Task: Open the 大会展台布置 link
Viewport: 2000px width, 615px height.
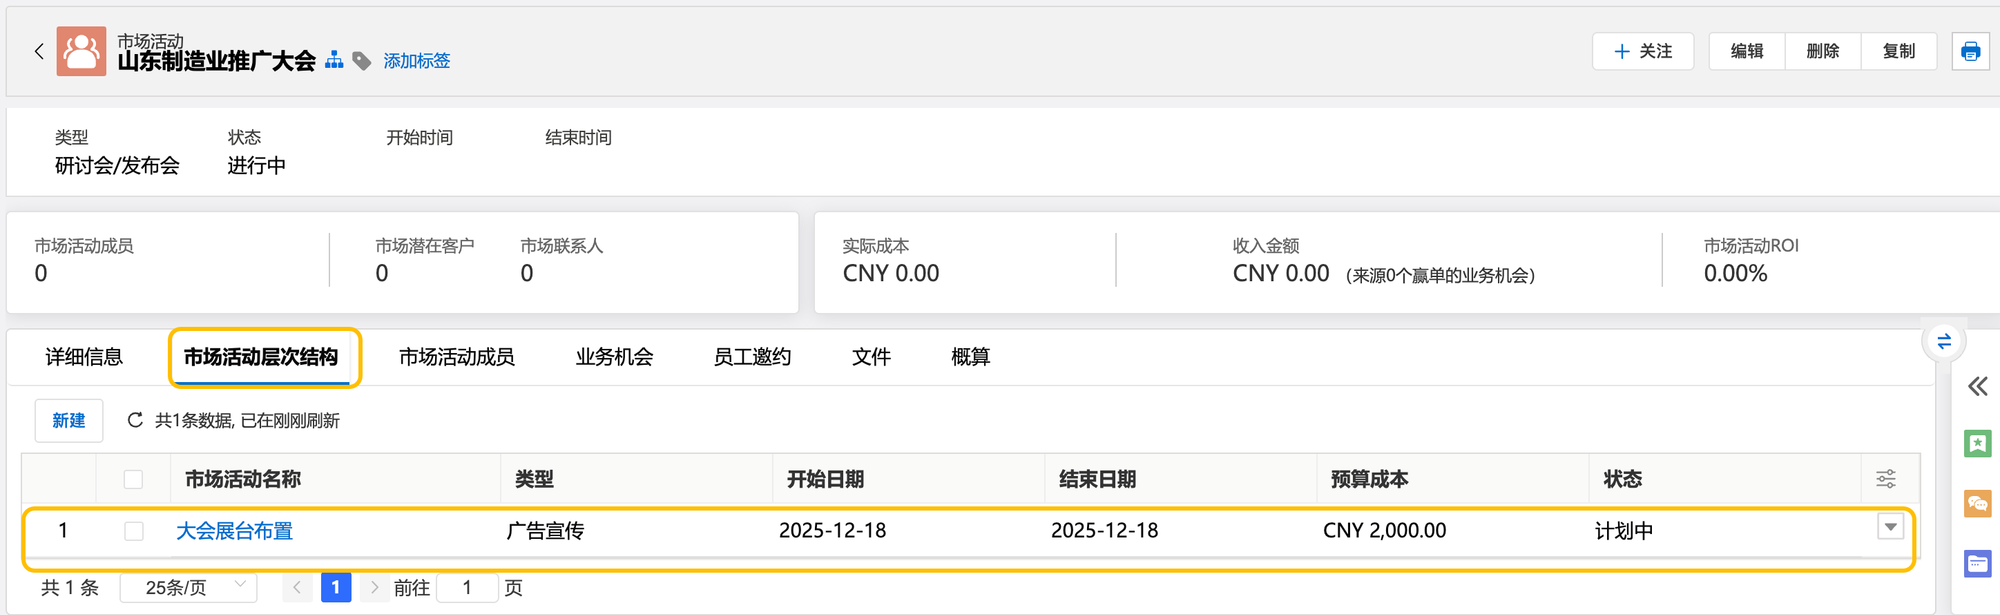Action: point(234,531)
